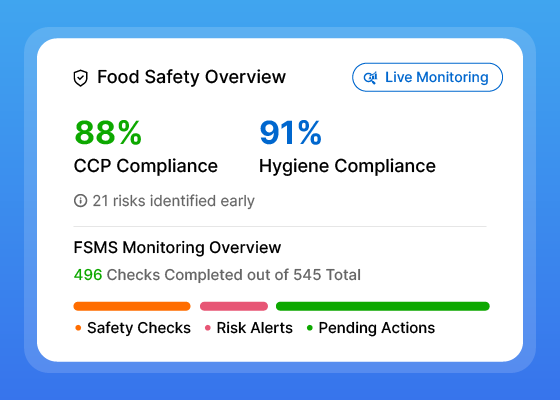Click the Food Safety Overview title
This screenshot has height=400, width=560.
tap(191, 77)
